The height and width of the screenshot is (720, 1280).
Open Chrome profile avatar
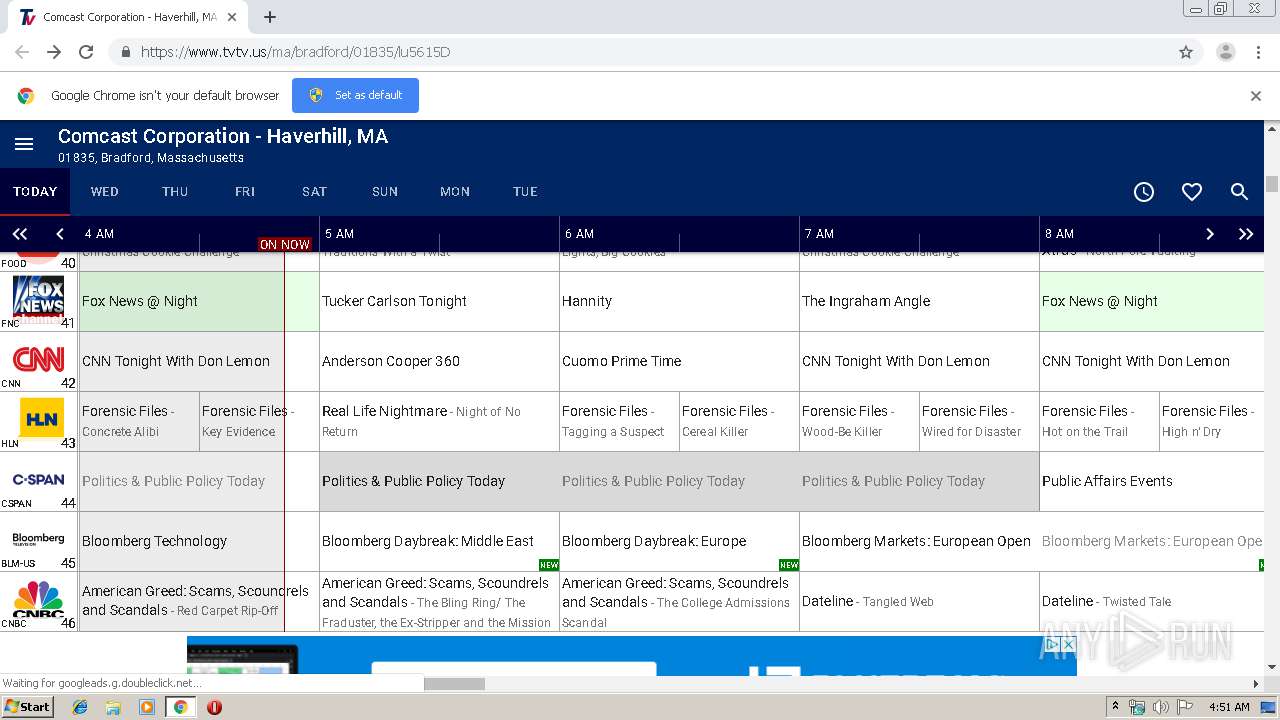(1226, 52)
